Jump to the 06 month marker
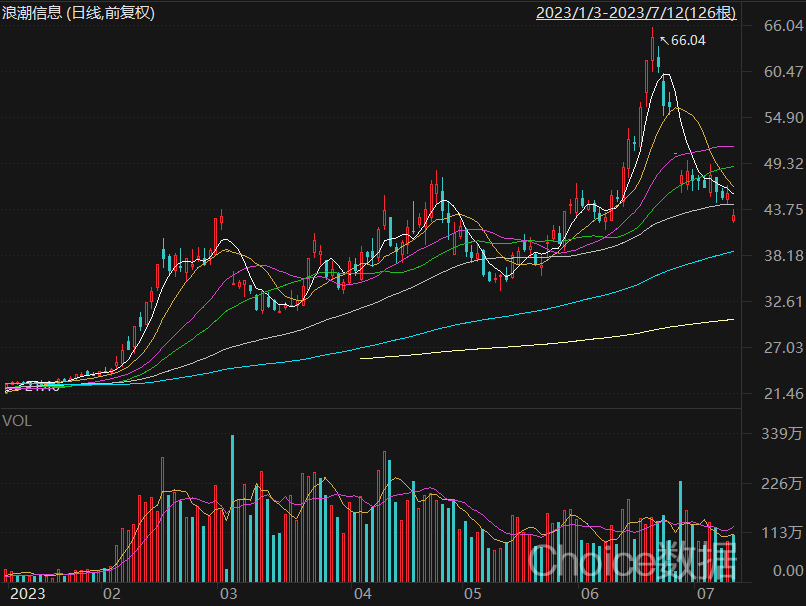806x606 pixels. tap(590, 594)
